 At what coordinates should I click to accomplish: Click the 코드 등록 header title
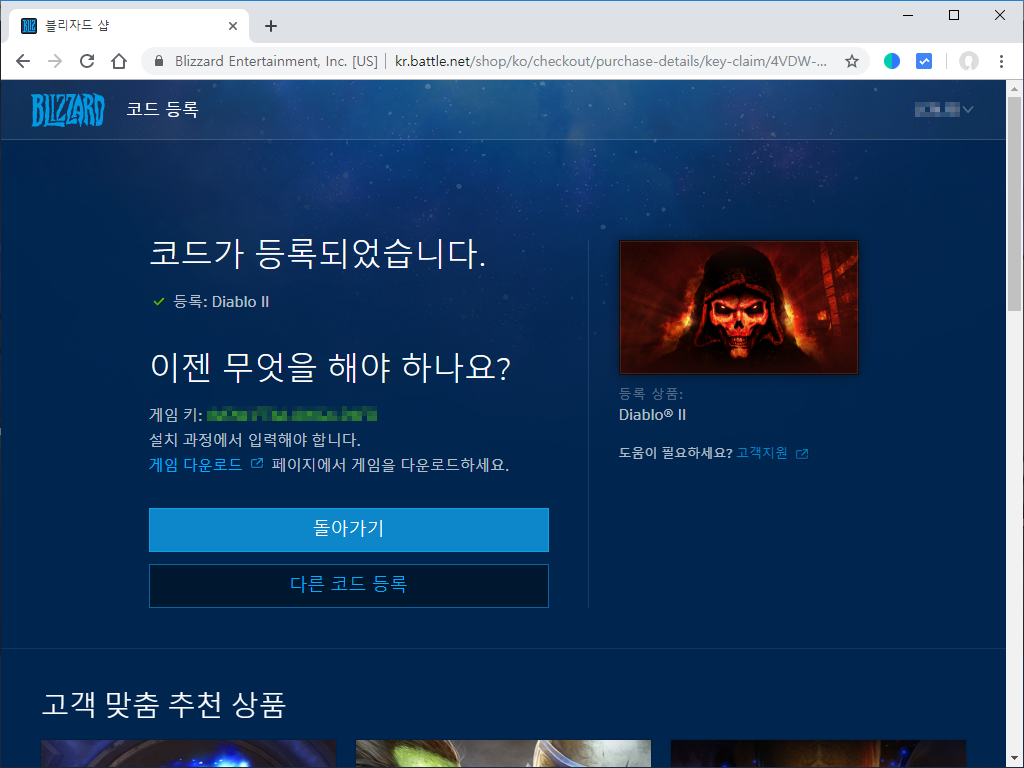pyautogui.click(x=163, y=110)
